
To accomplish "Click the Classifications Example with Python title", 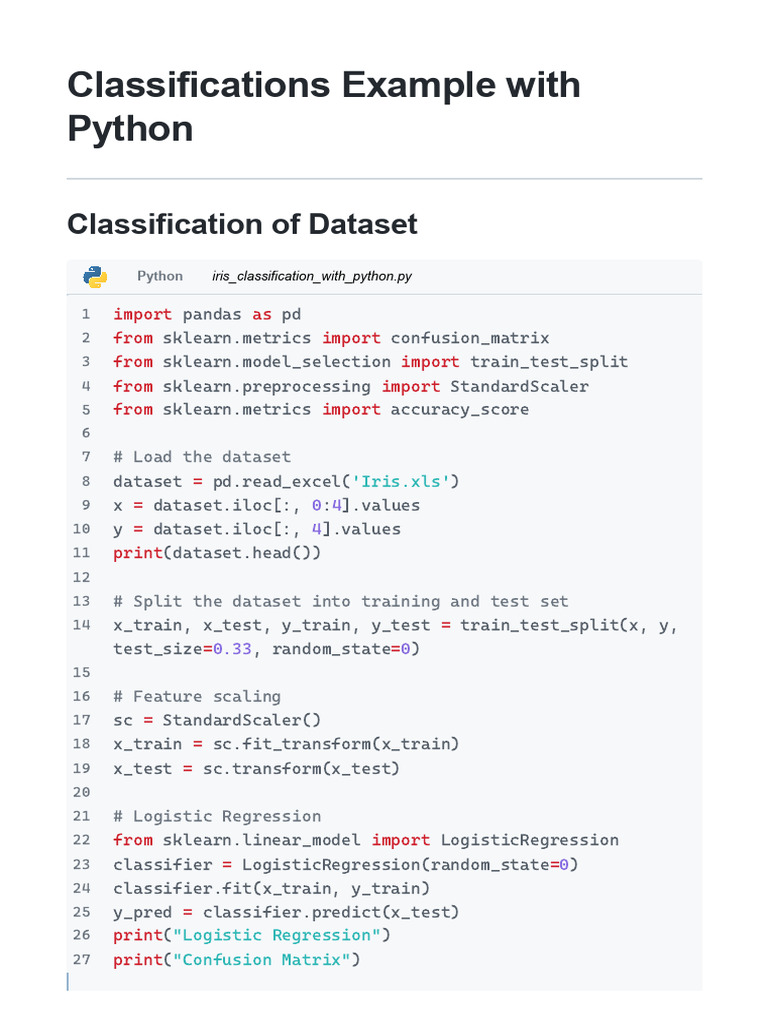I will click(x=324, y=106).
